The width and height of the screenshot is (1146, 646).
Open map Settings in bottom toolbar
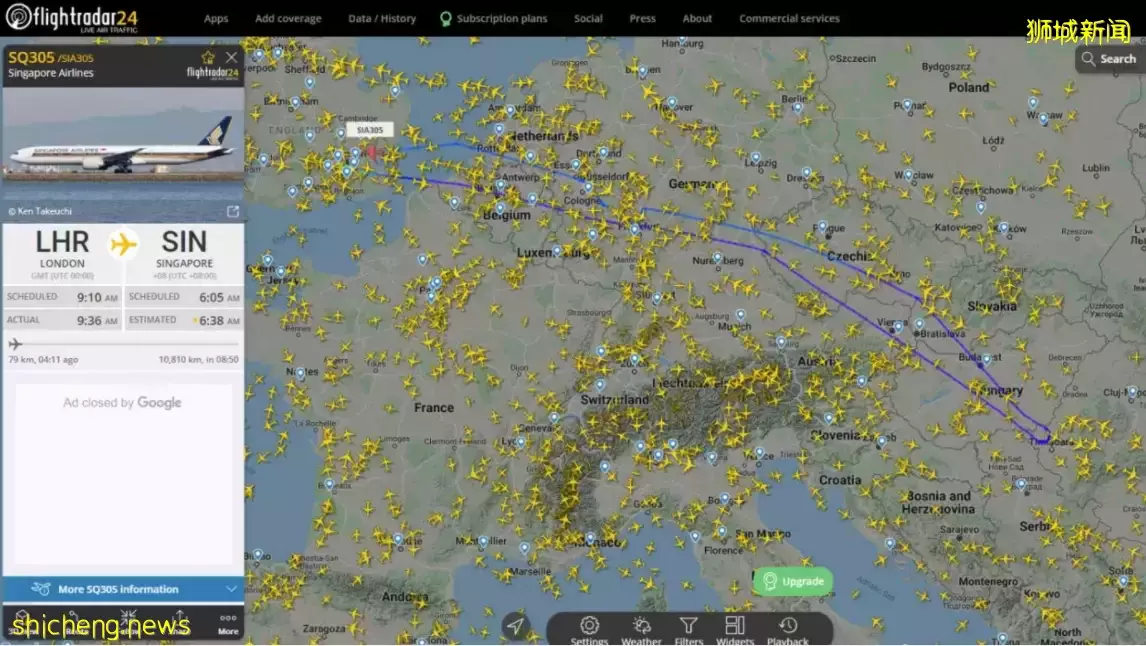point(589,630)
